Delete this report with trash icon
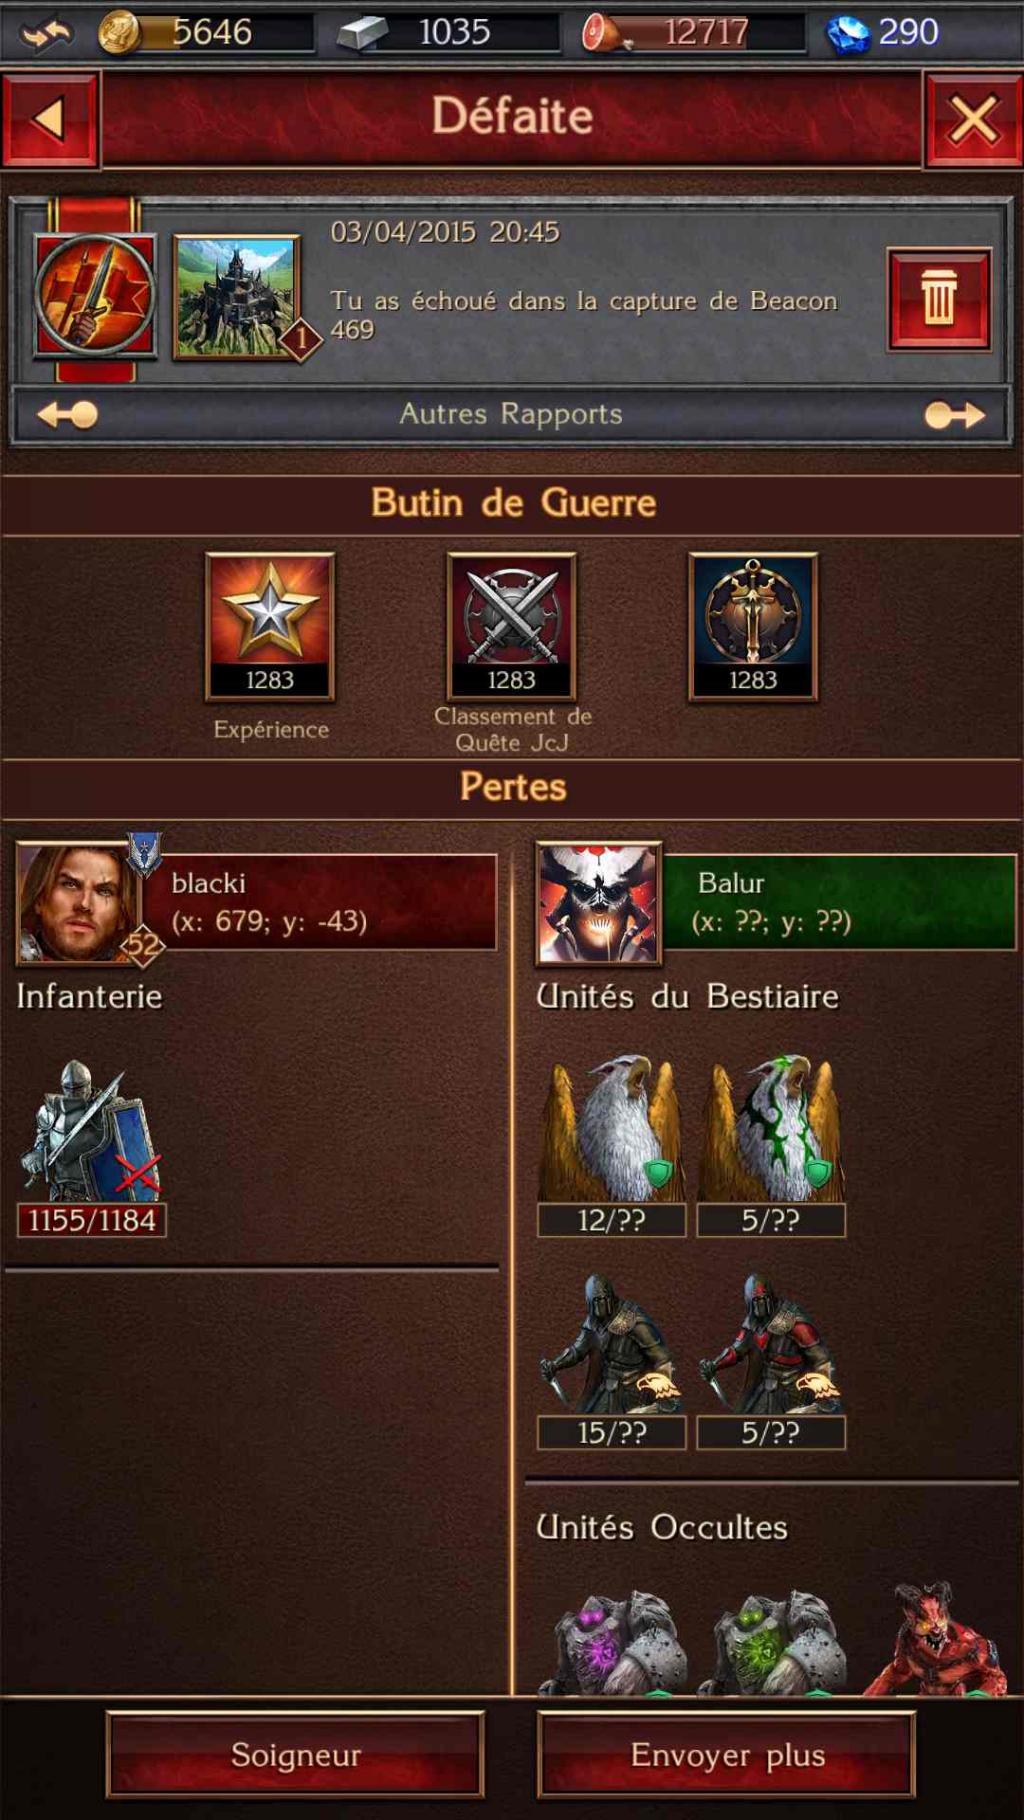The image size is (1024, 1820). [938, 298]
